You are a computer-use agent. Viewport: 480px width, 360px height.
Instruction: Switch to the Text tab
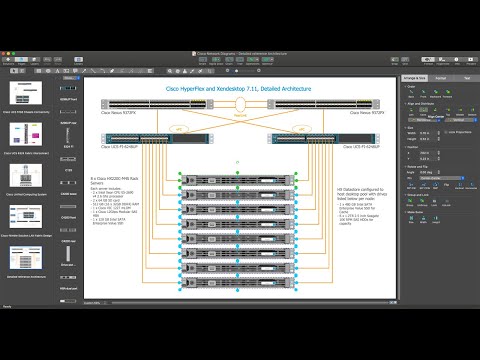(x=467, y=78)
